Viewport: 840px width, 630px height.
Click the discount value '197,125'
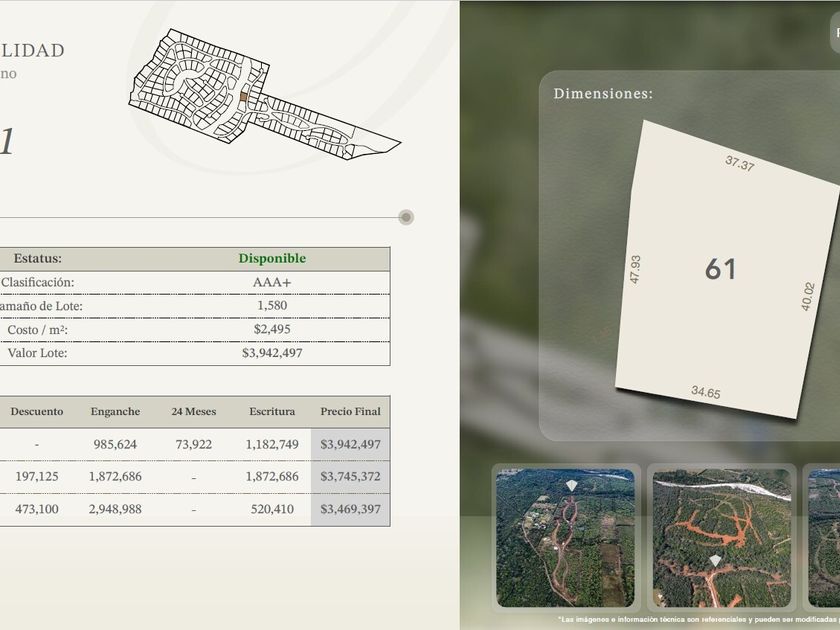click(x=36, y=476)
